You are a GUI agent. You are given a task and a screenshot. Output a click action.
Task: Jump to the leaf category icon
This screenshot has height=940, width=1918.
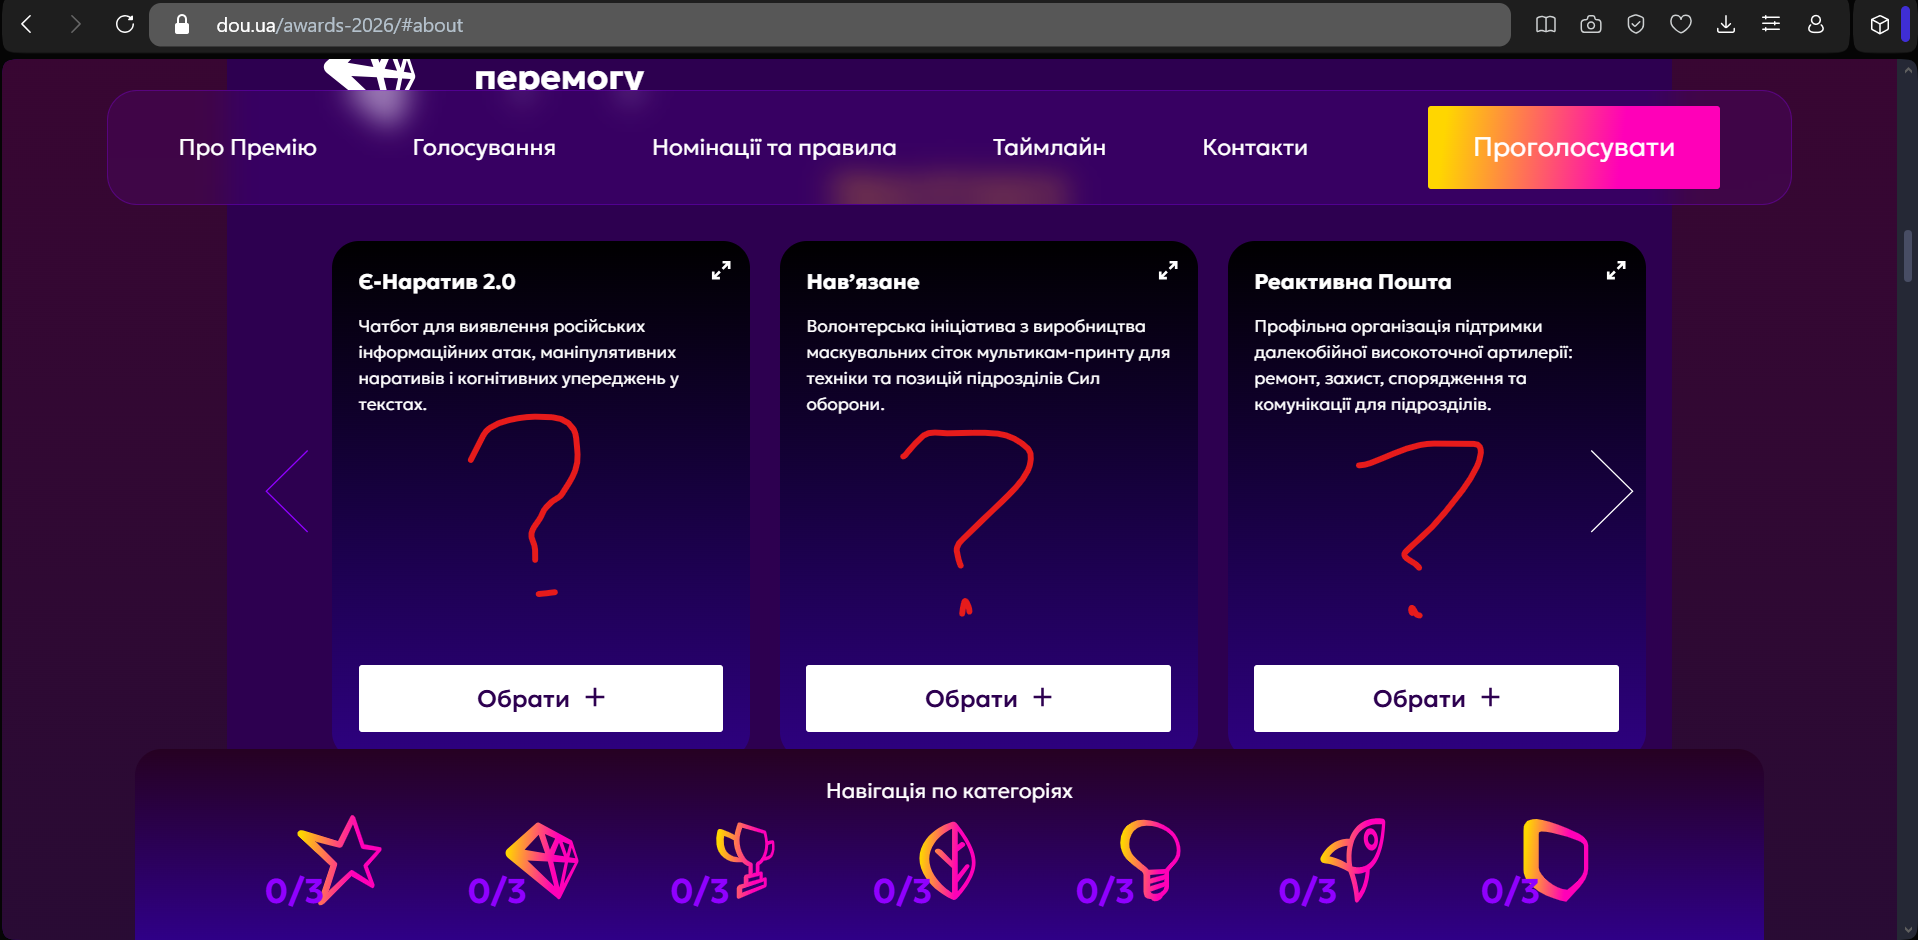(948, 860)
